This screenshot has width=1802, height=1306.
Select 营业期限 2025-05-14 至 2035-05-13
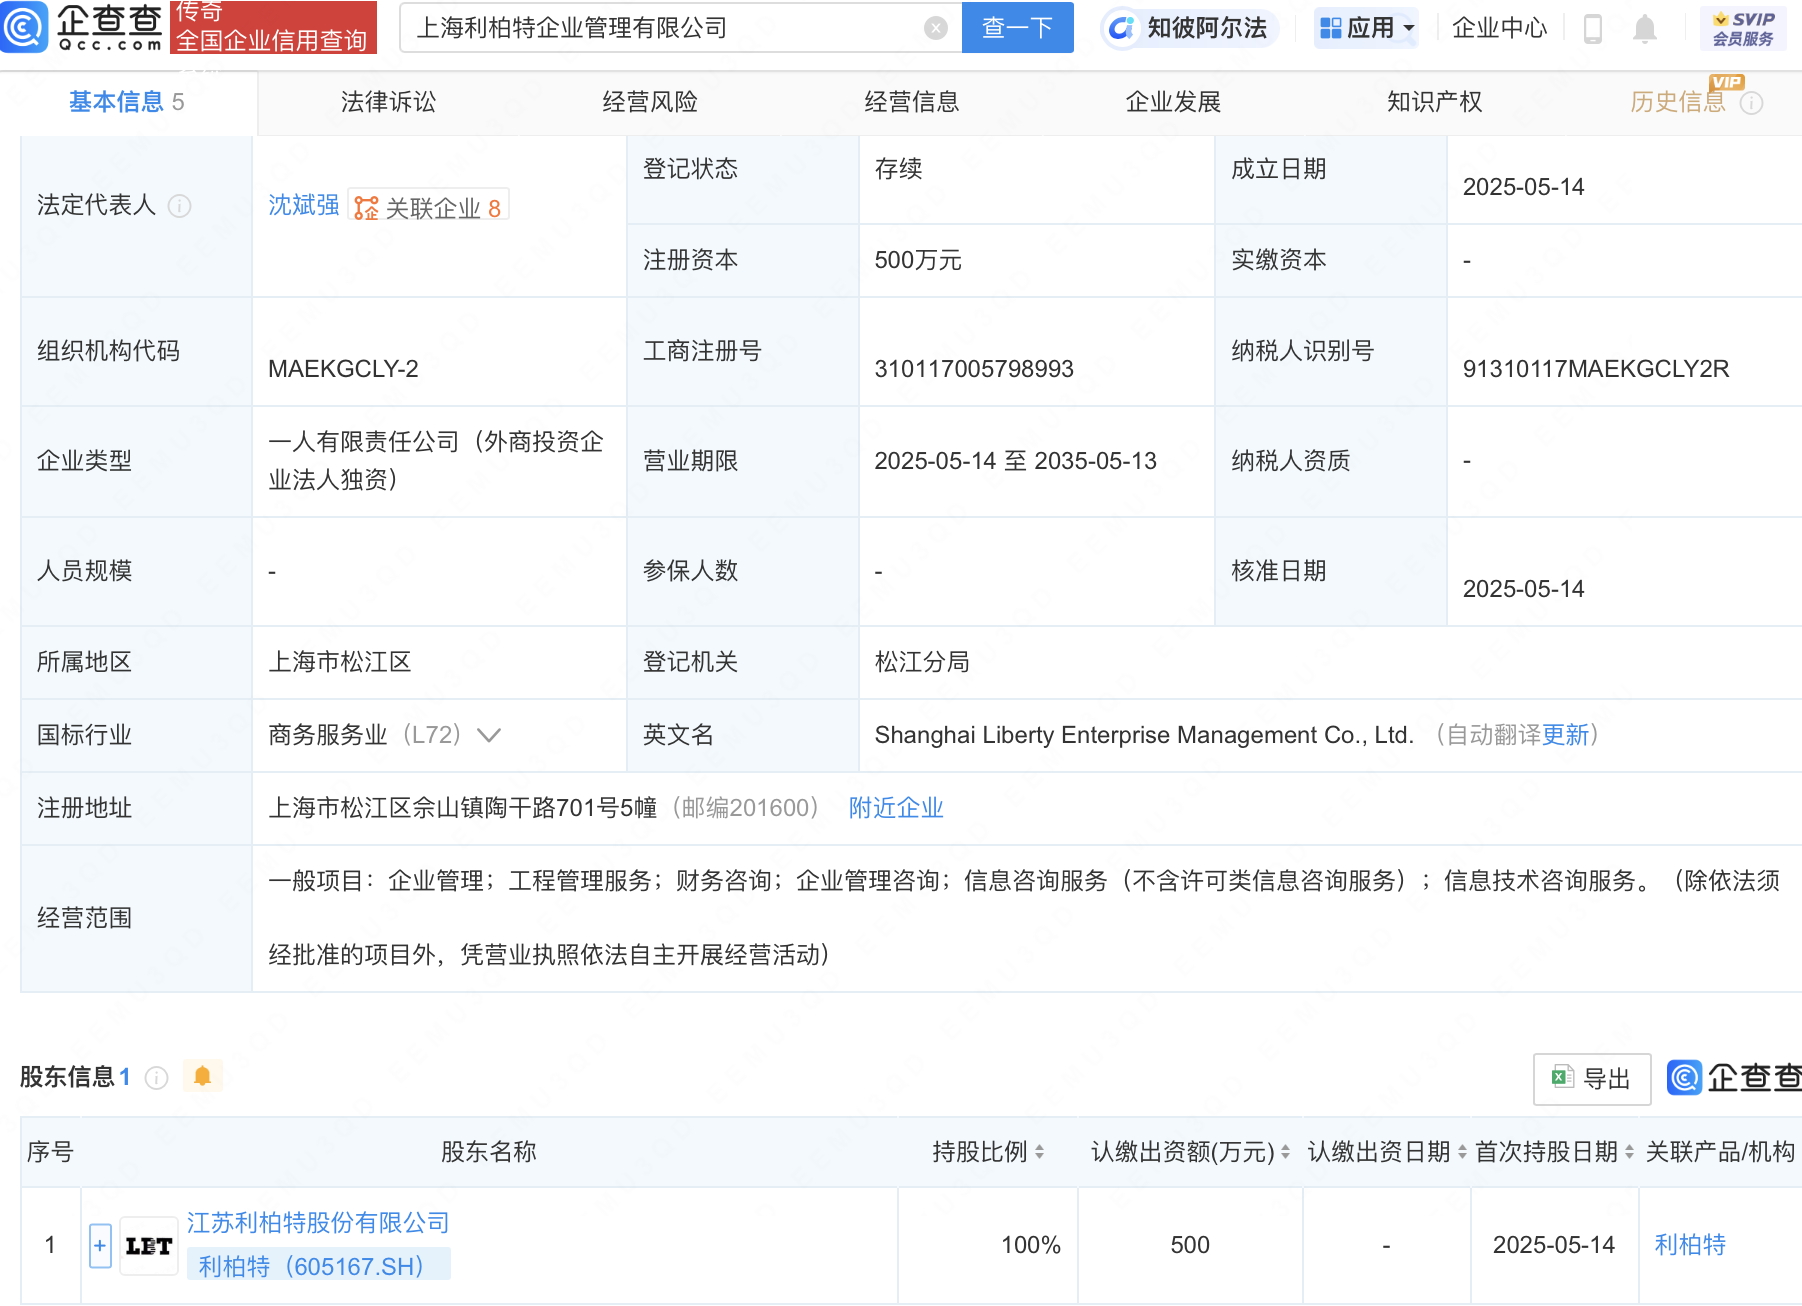click(x=1015, y=461)
